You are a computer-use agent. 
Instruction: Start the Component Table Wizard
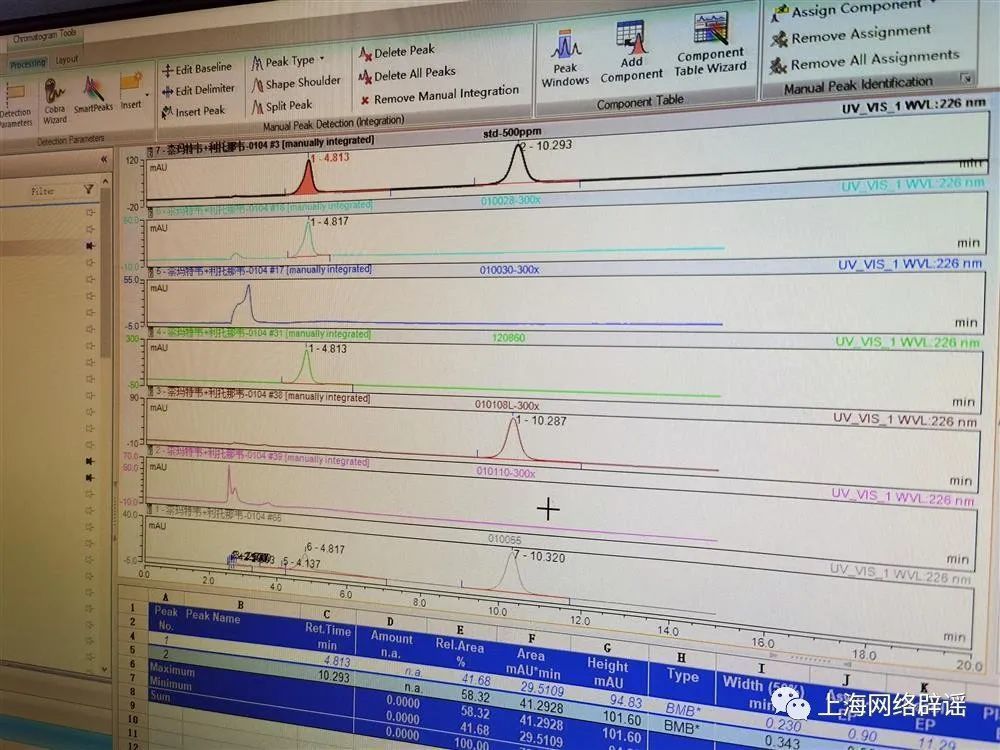click(710, 45)
